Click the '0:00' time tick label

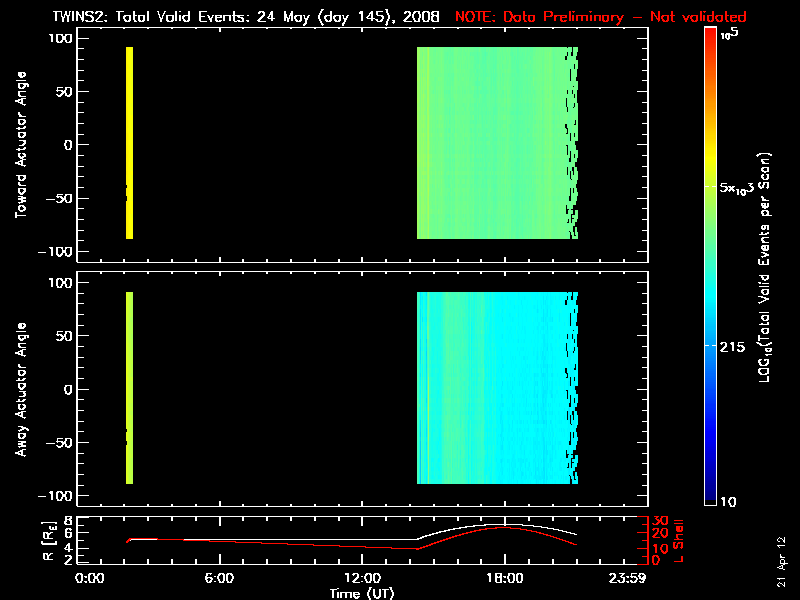tap(90, 578)
